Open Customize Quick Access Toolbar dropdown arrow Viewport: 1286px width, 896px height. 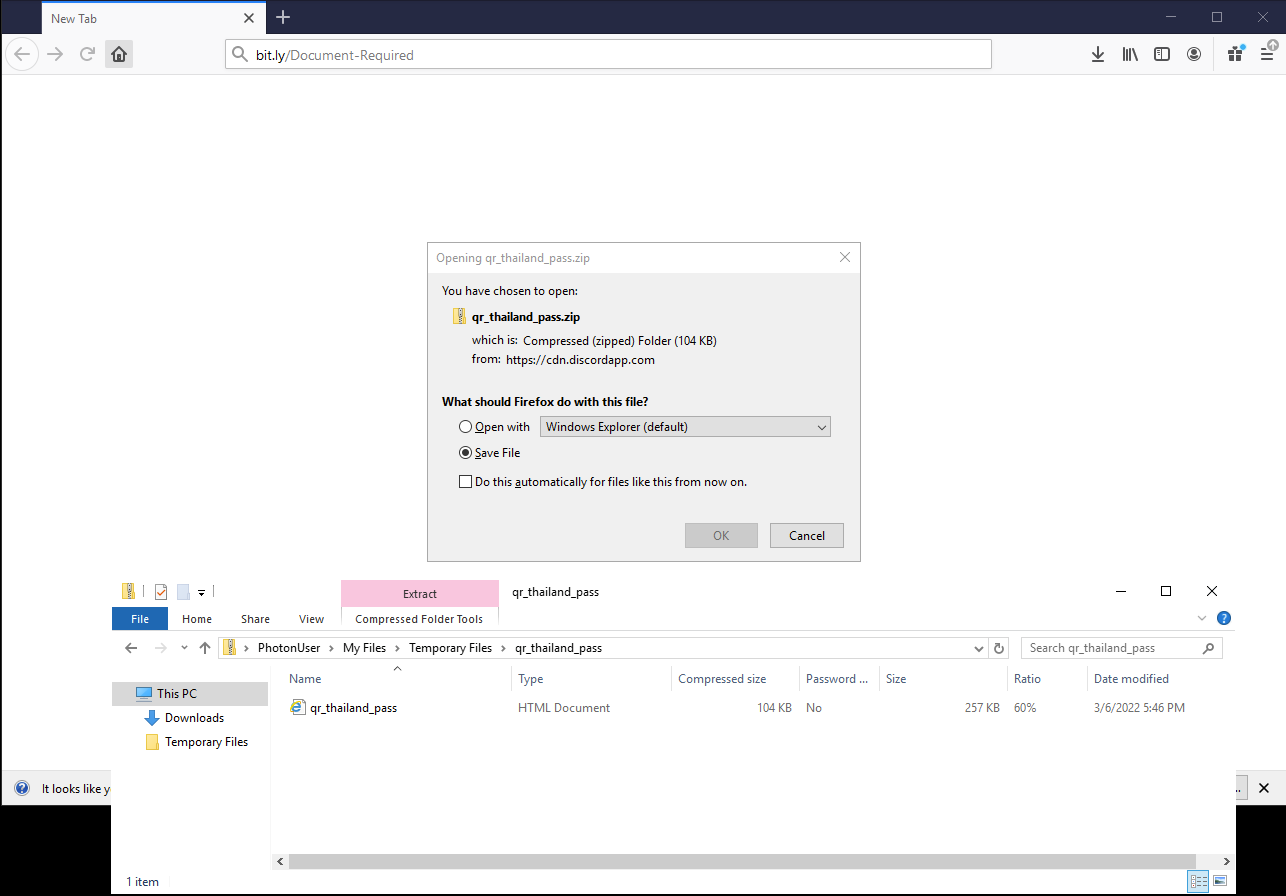201,592
